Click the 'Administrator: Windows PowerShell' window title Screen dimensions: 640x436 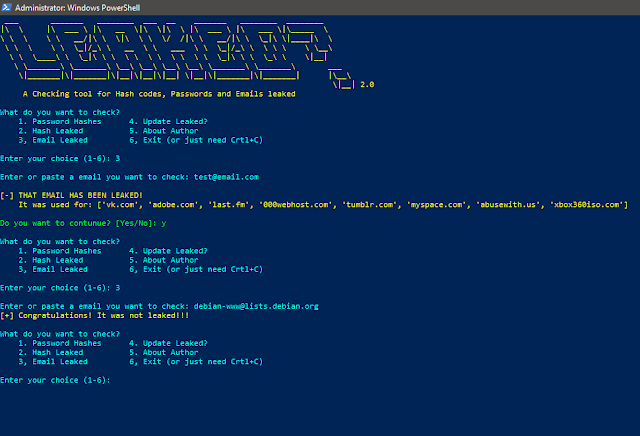[78, 8]
